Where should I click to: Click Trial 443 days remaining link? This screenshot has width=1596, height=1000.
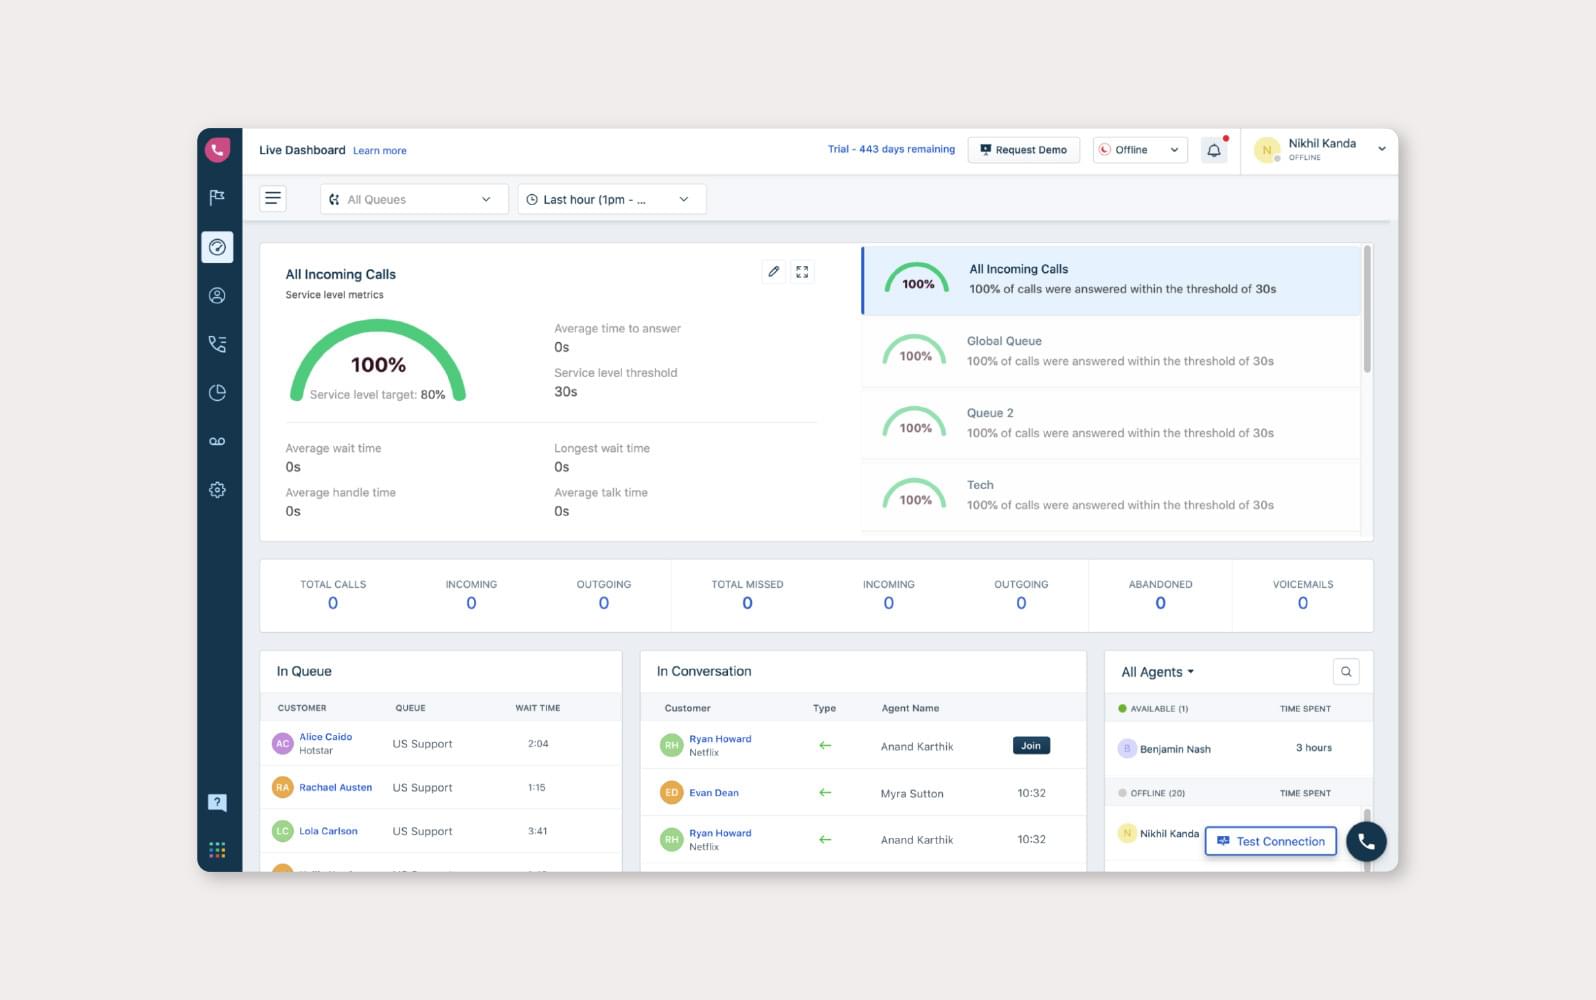coord(891,149)
